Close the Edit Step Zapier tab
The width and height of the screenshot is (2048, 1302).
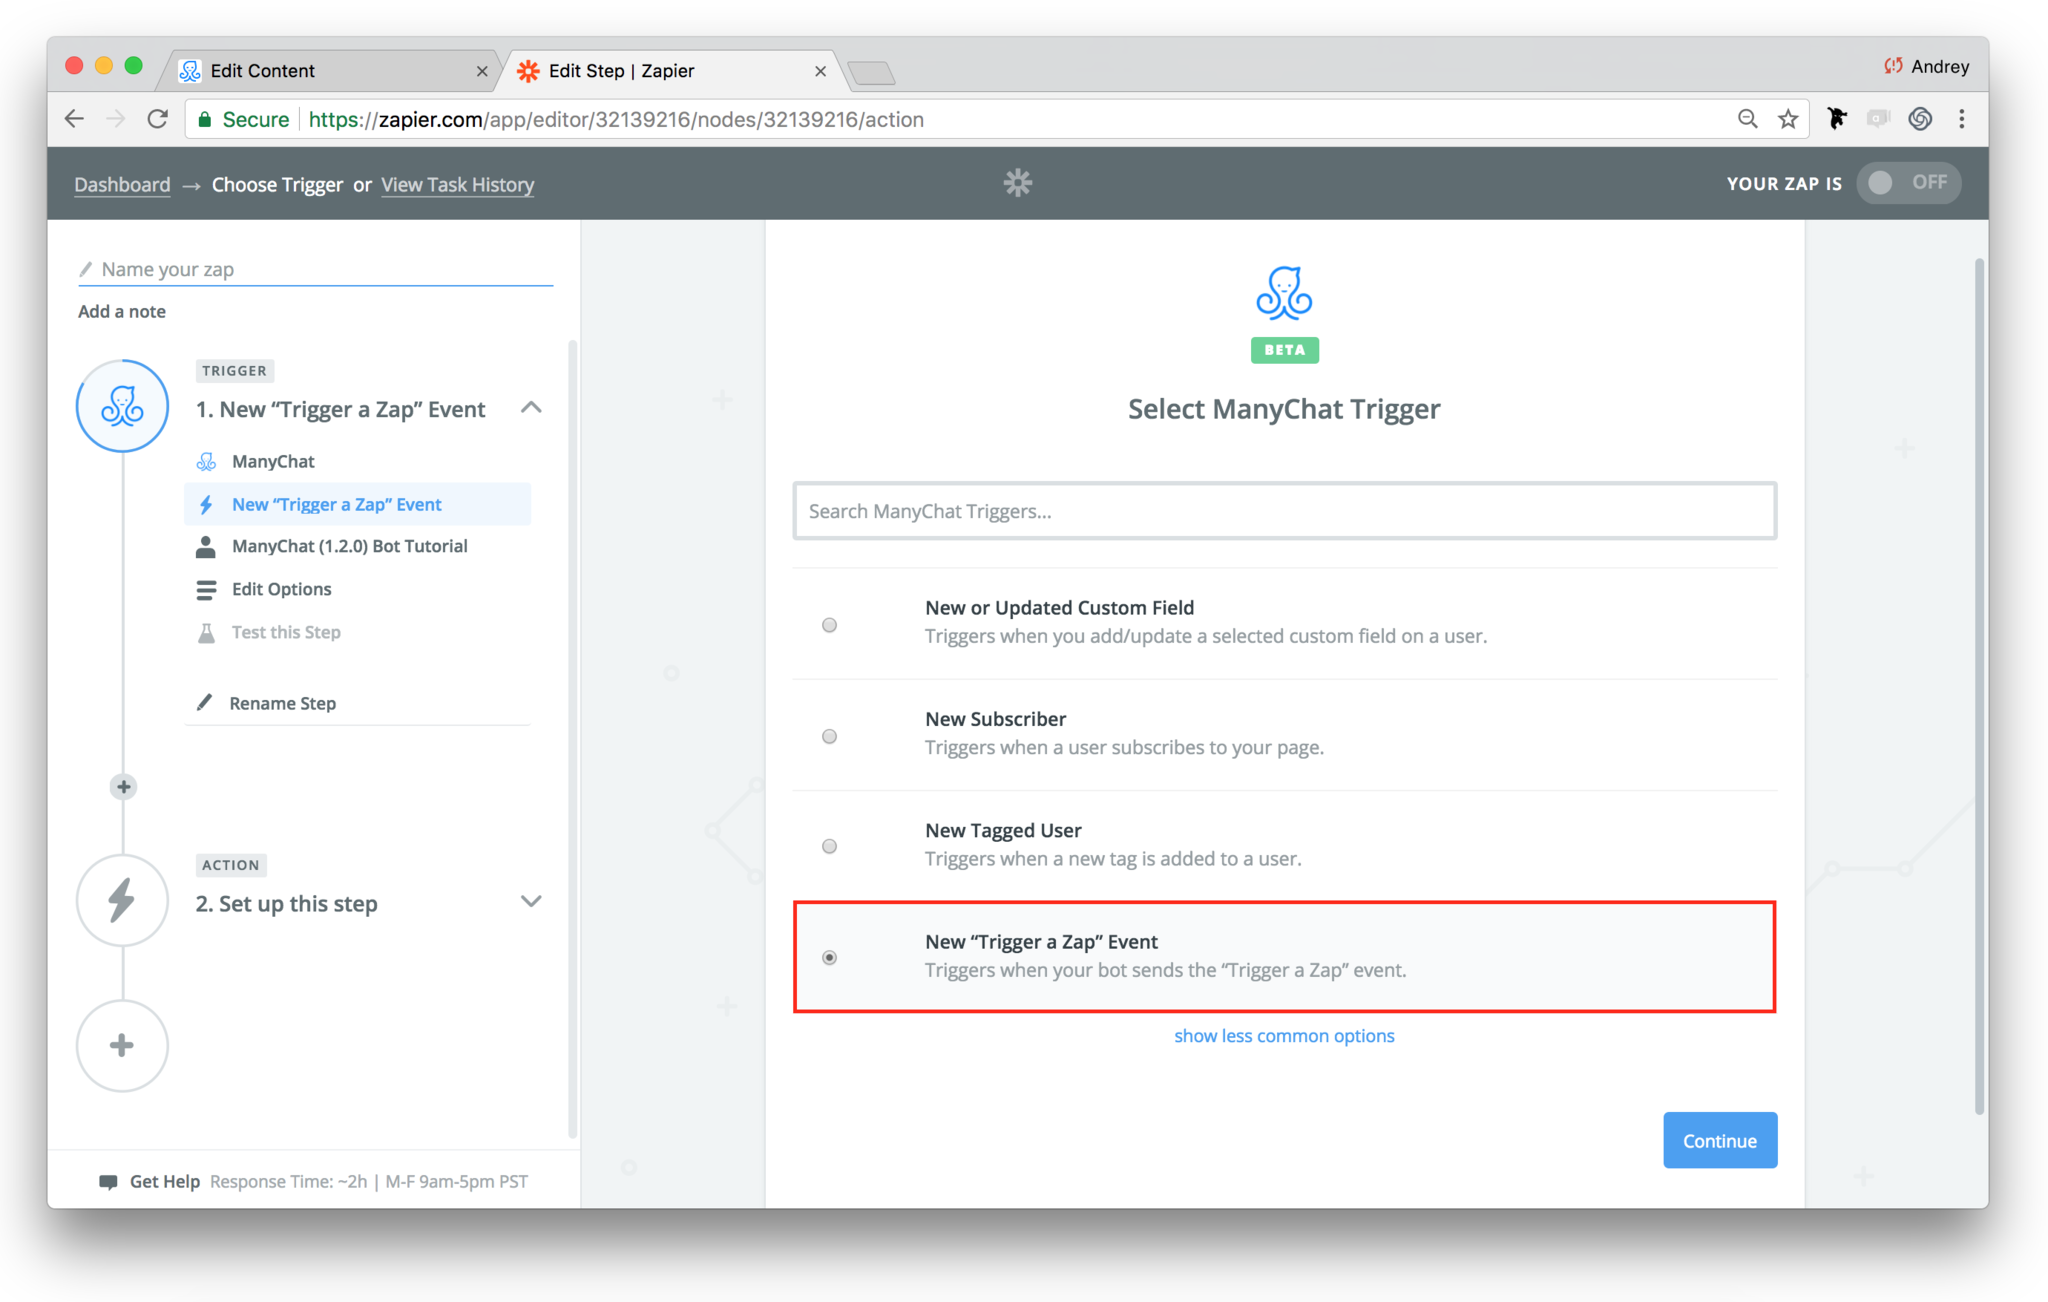click(x=820, y=71)
